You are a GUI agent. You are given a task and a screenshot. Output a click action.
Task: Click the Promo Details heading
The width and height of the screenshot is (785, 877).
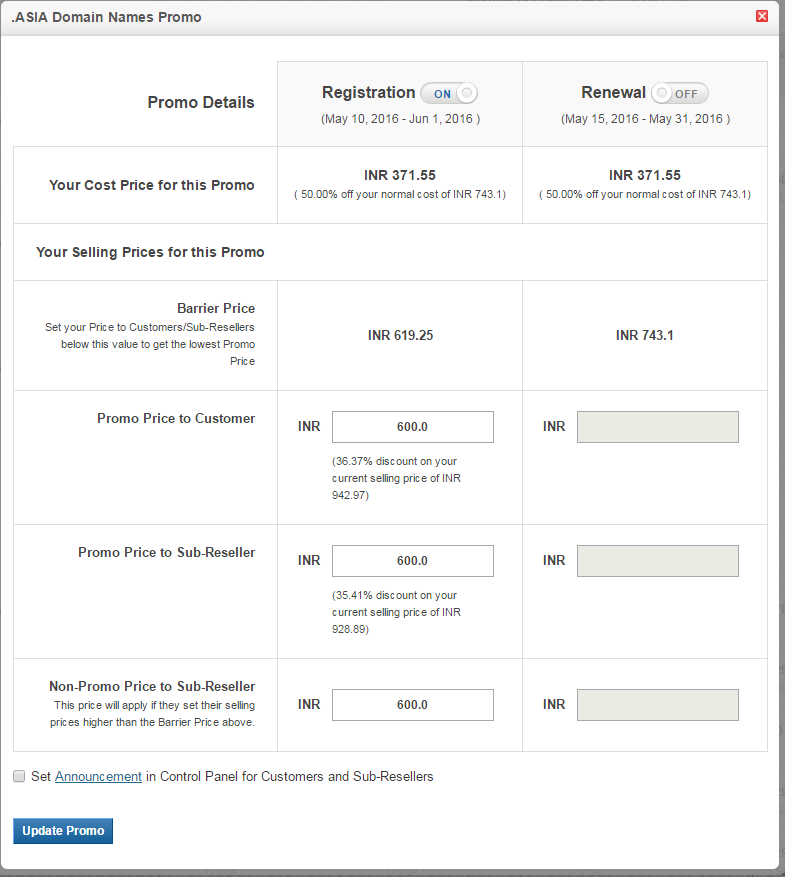[201, 103]
